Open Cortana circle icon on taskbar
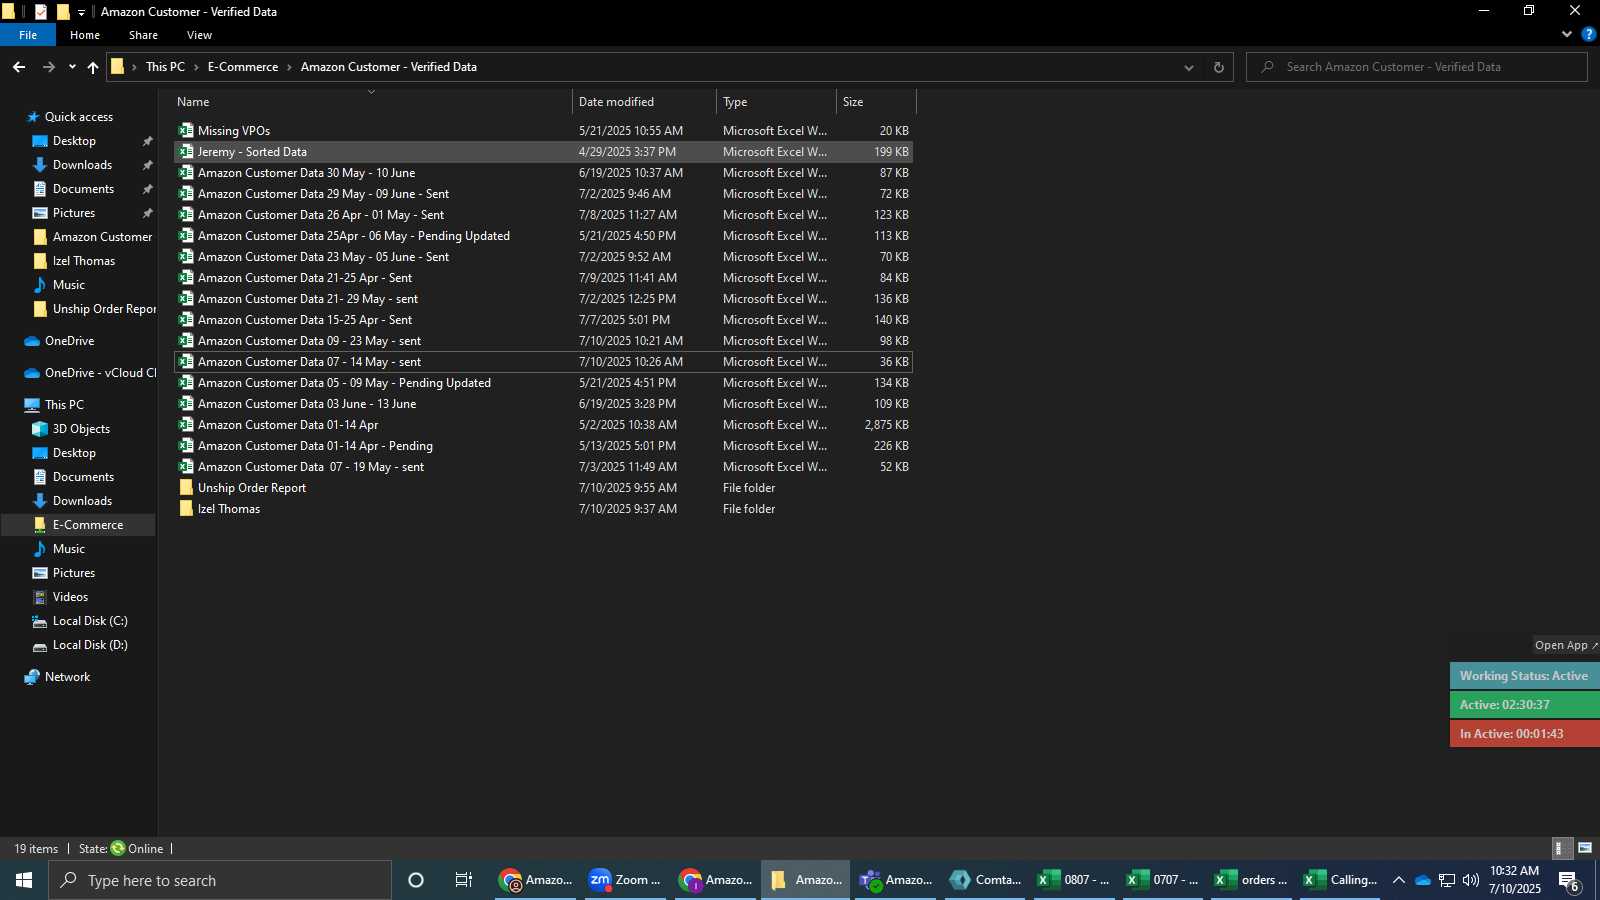Viewport: 1600px width, 900px height. coord(416,880)
